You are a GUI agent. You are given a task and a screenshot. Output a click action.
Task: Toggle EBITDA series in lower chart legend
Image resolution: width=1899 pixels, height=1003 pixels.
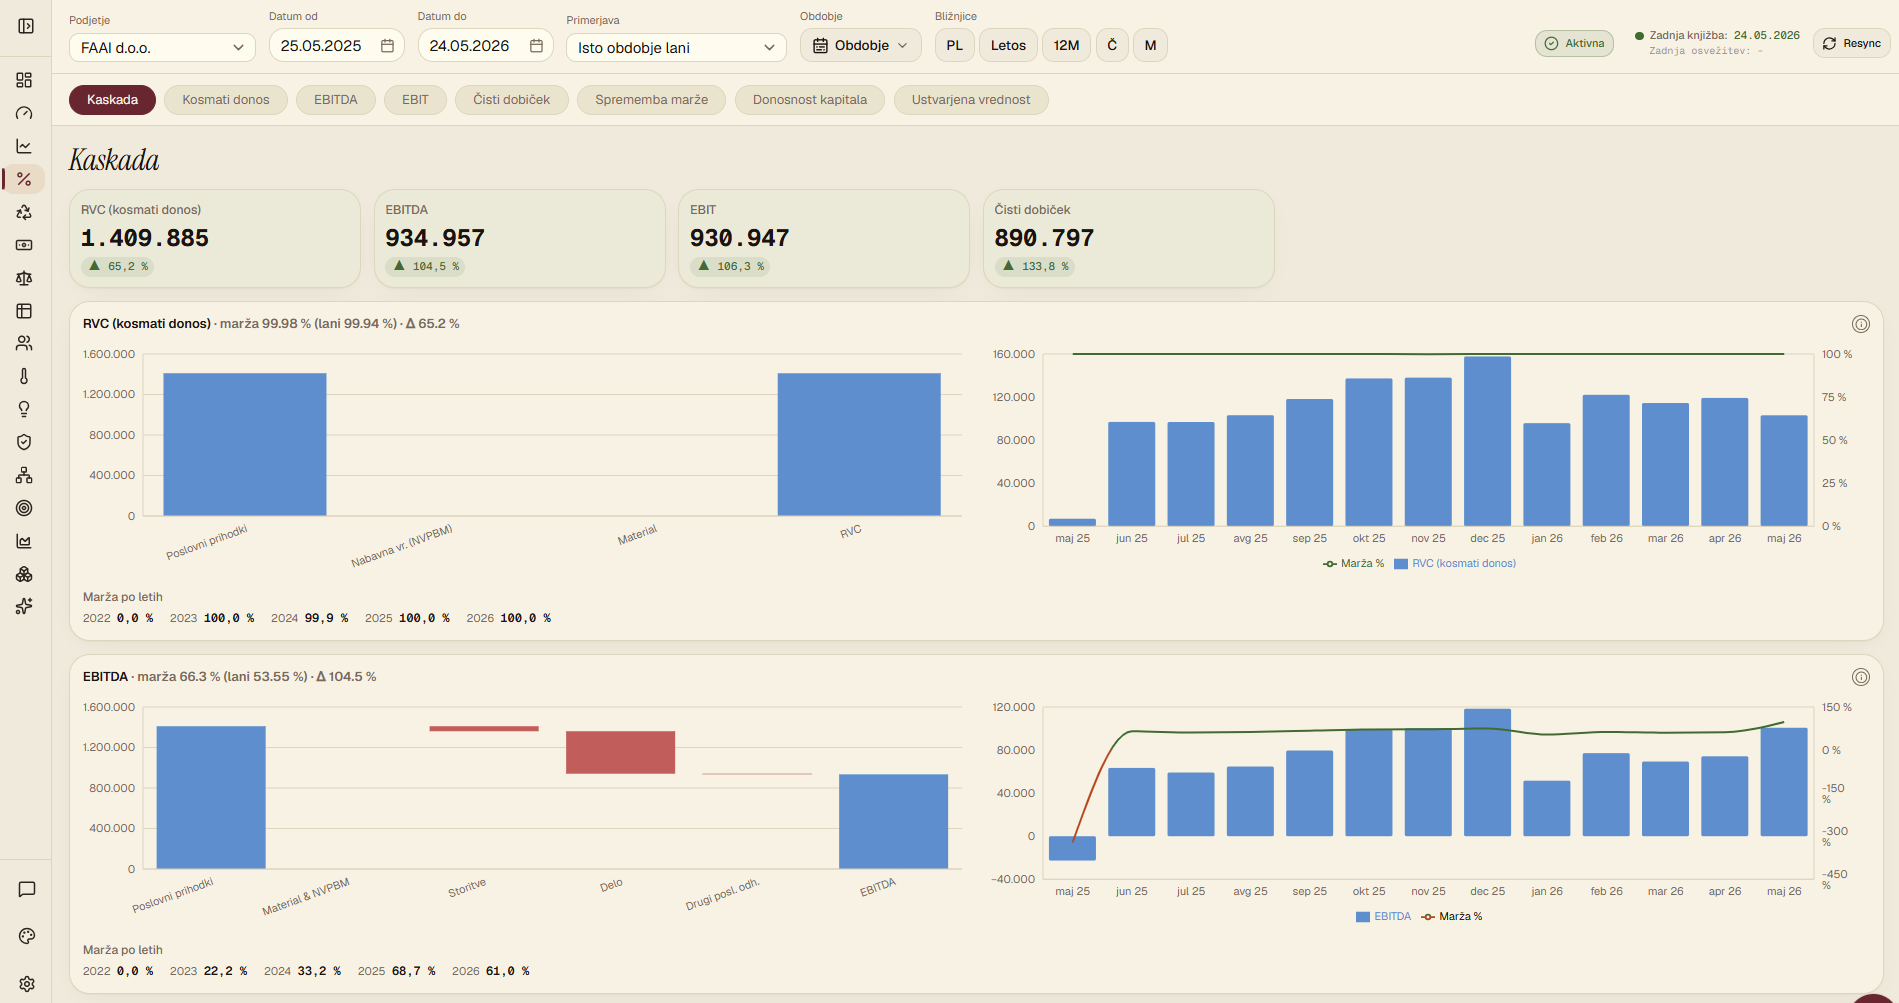(x=1383, y=917)
